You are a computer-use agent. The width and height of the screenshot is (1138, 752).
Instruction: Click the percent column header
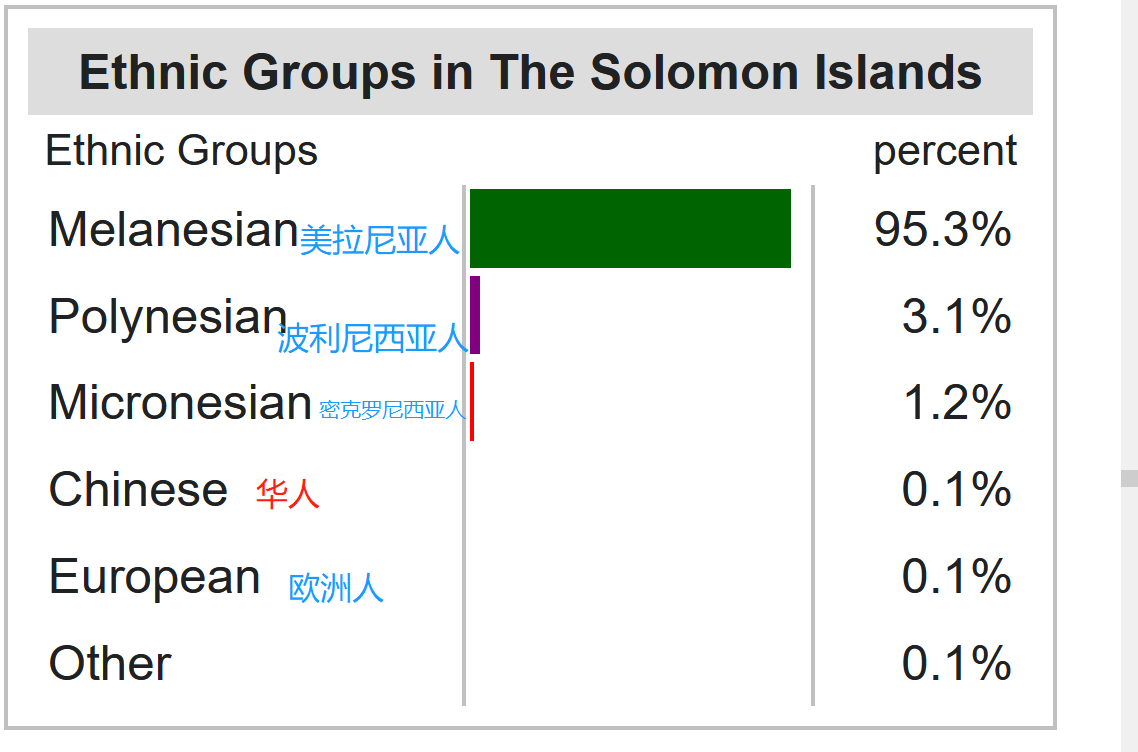tap(945, 152)
